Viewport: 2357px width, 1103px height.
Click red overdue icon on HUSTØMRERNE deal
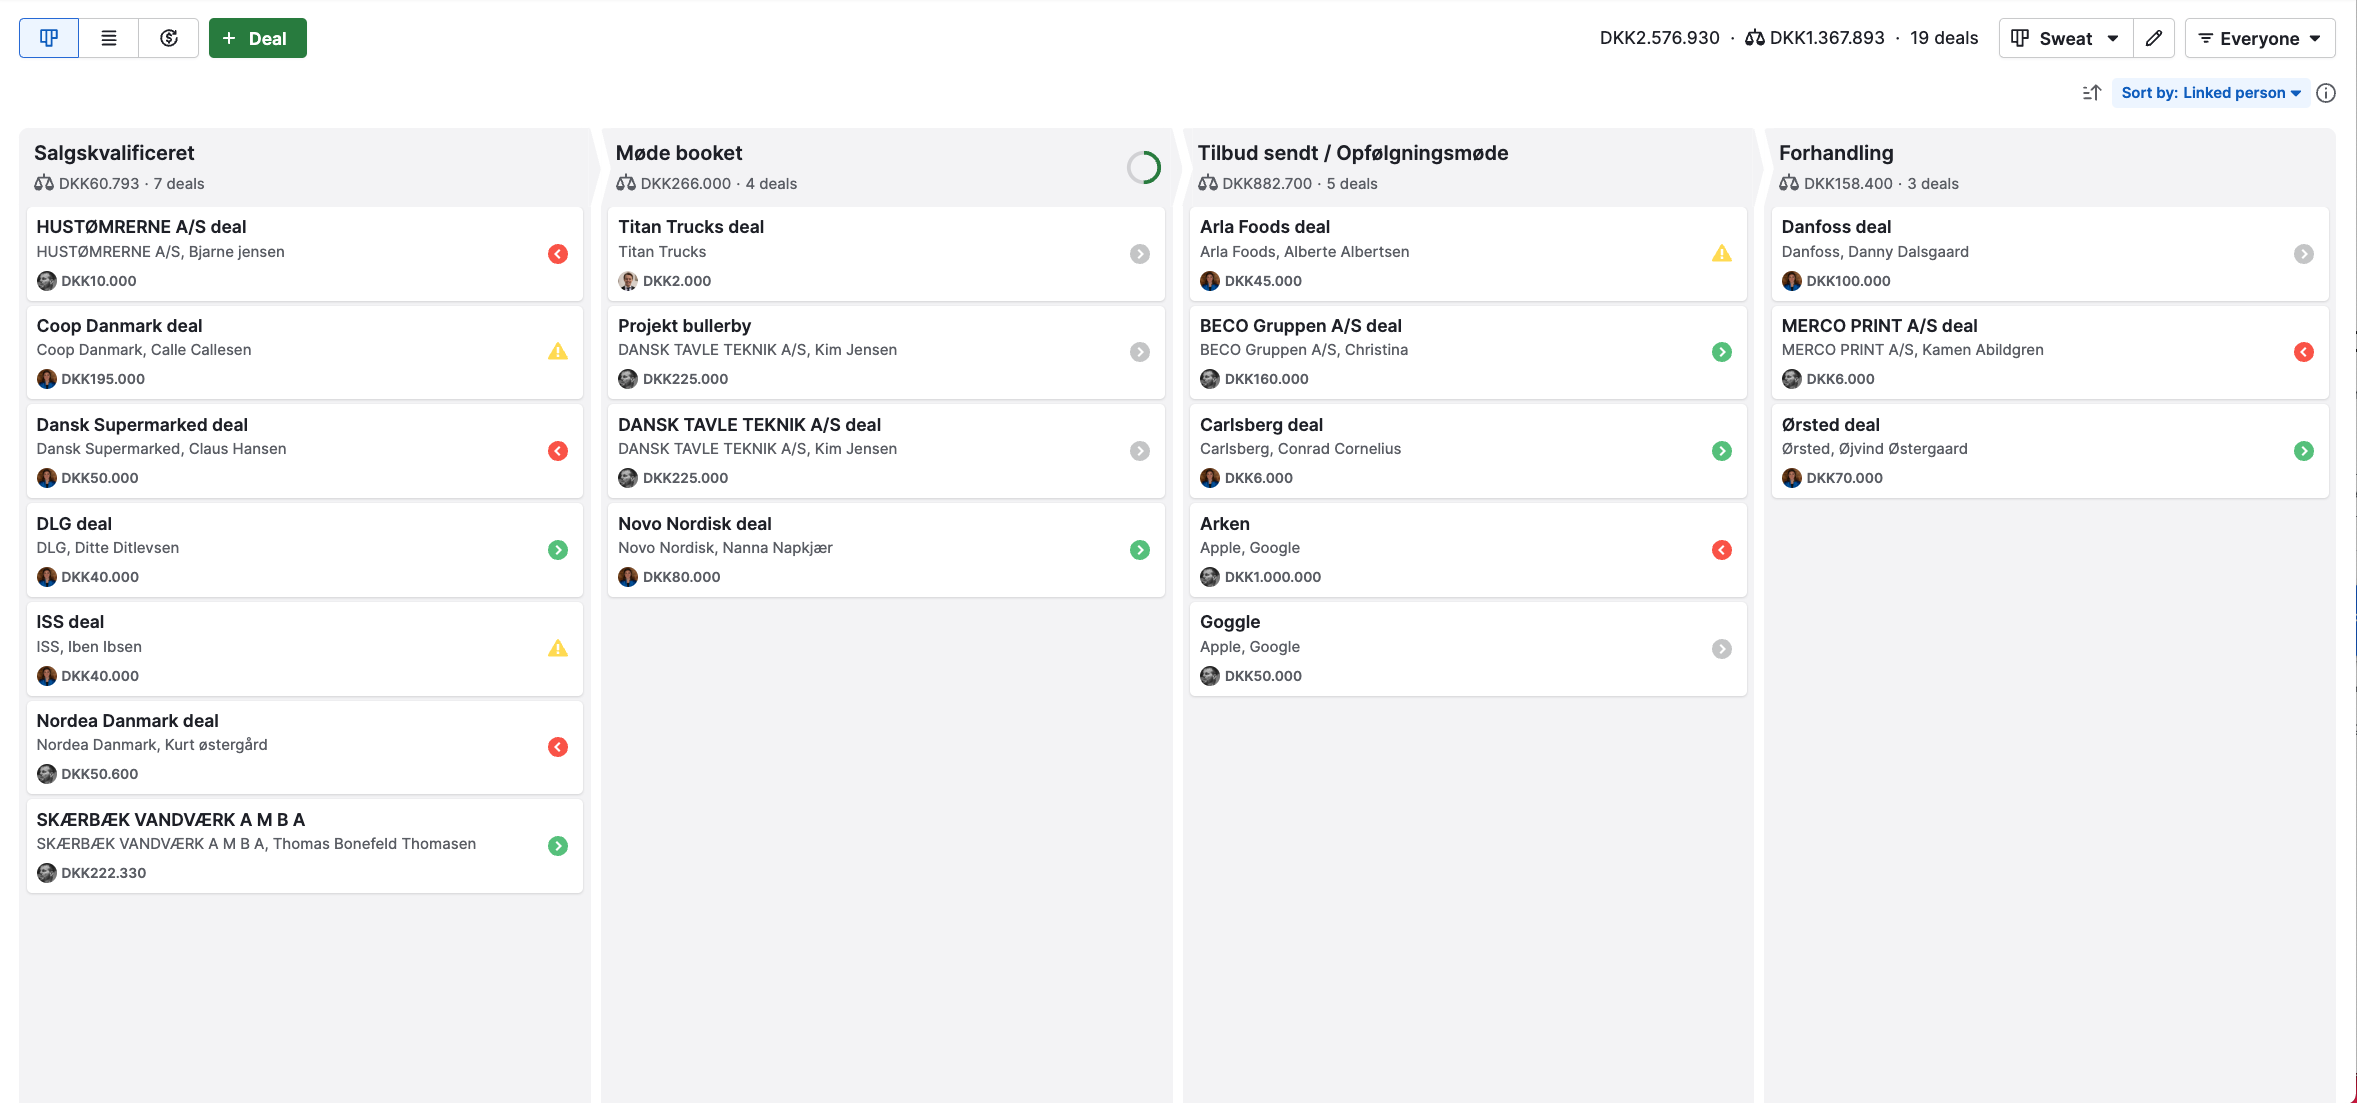coord(558,254)
